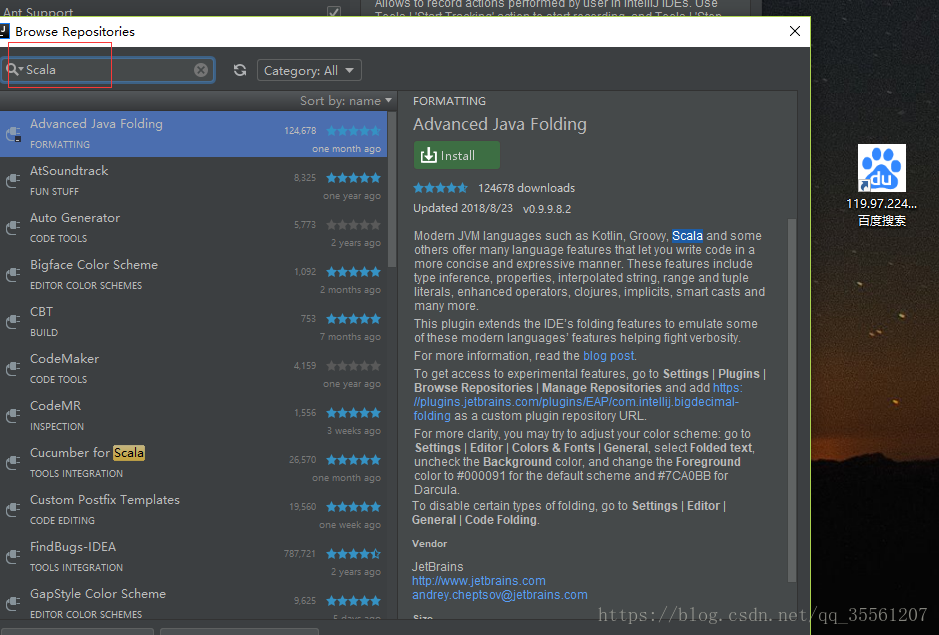939x635 pixels.
Task: Click the Vendor heading in the details
Action: (429, 543)
